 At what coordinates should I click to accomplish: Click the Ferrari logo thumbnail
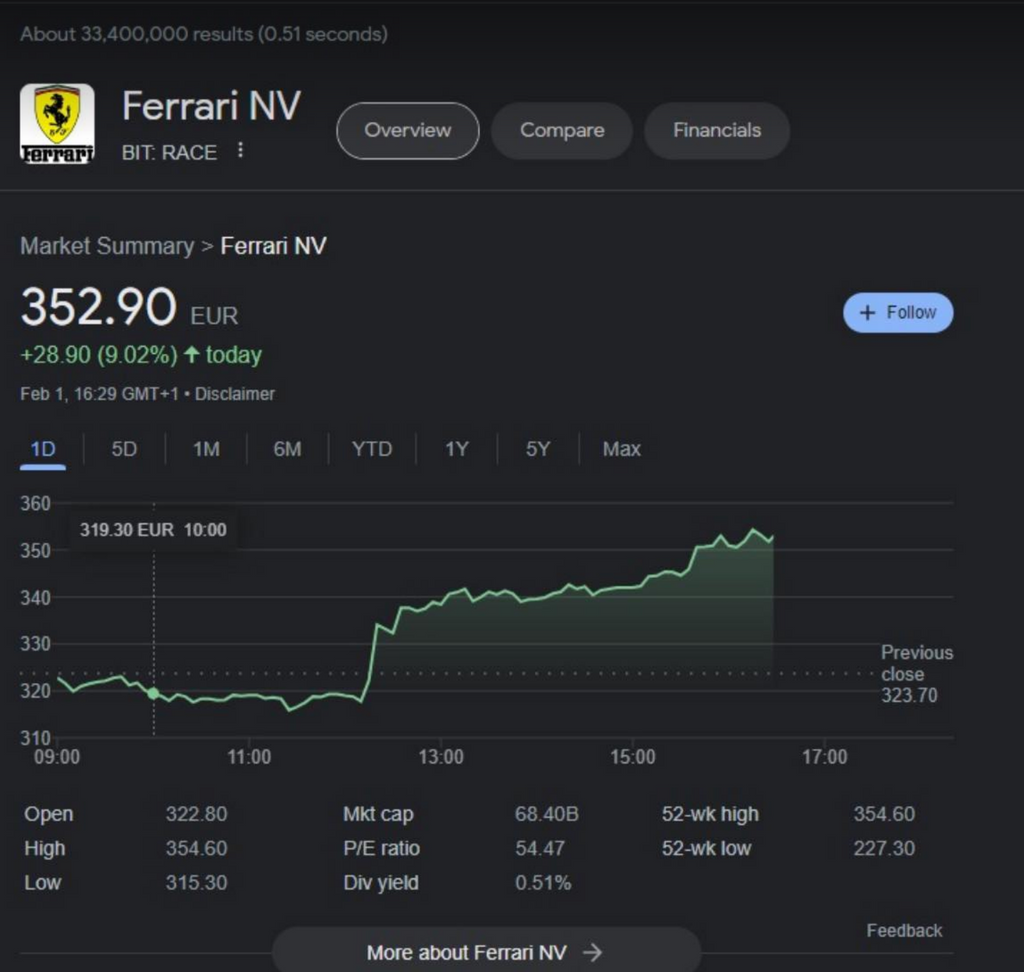57,123
